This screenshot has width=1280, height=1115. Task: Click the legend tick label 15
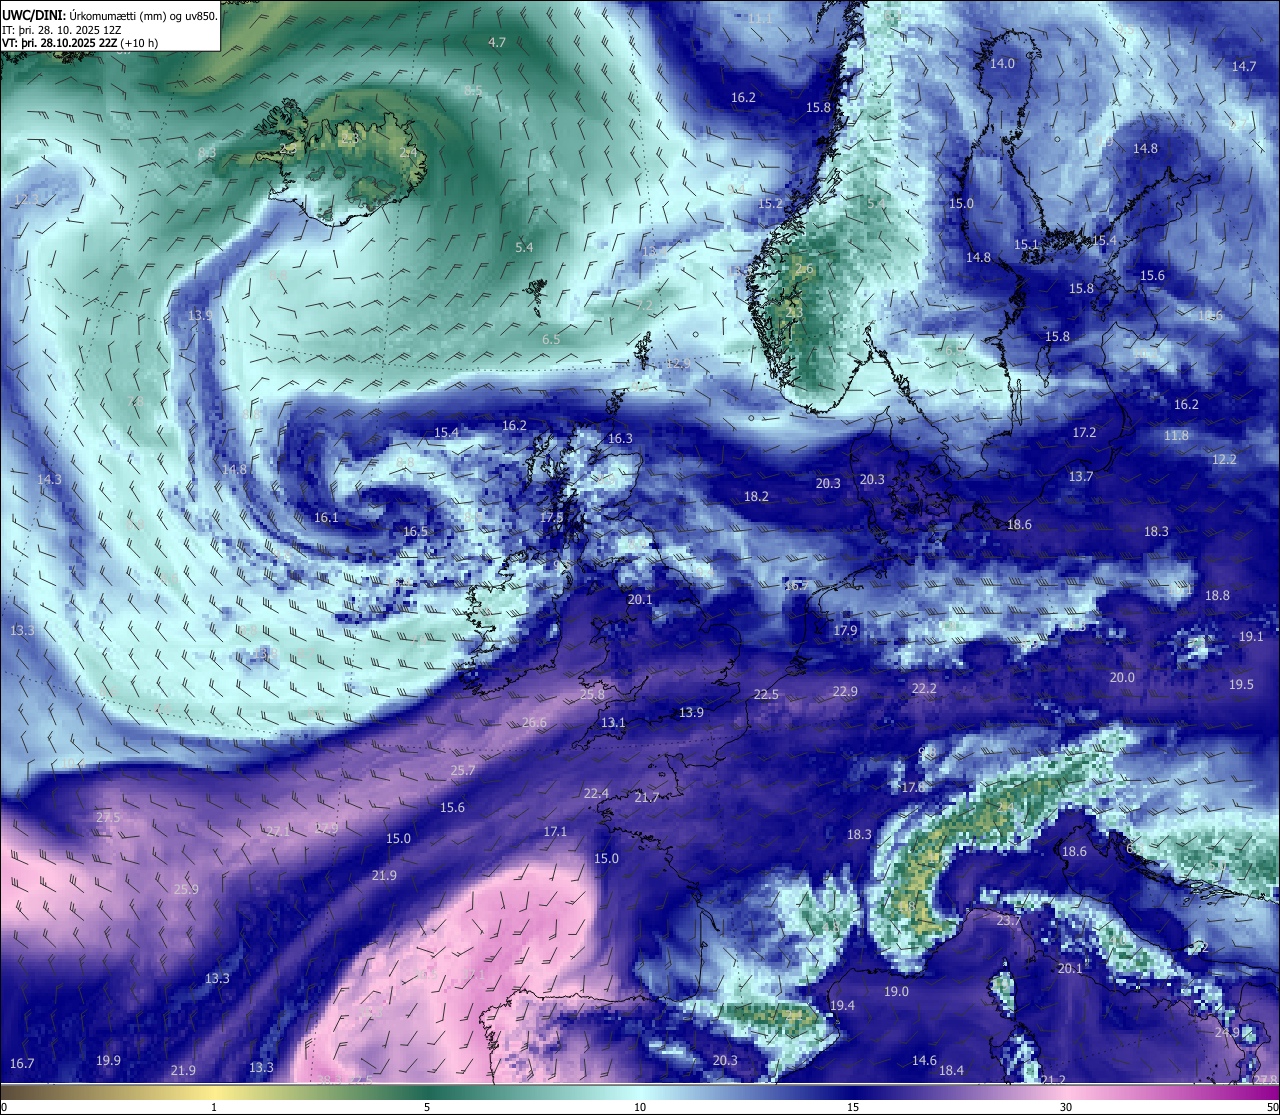[853, 1107]
